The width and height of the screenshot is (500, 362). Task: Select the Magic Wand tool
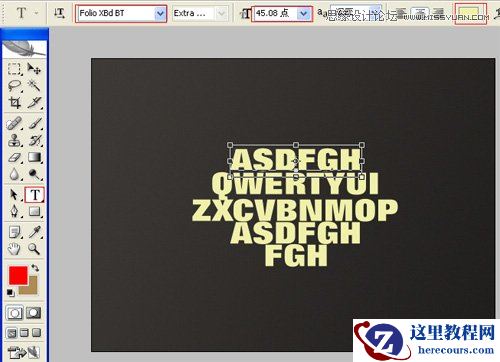pyautogui.click(x=34, y=86)
